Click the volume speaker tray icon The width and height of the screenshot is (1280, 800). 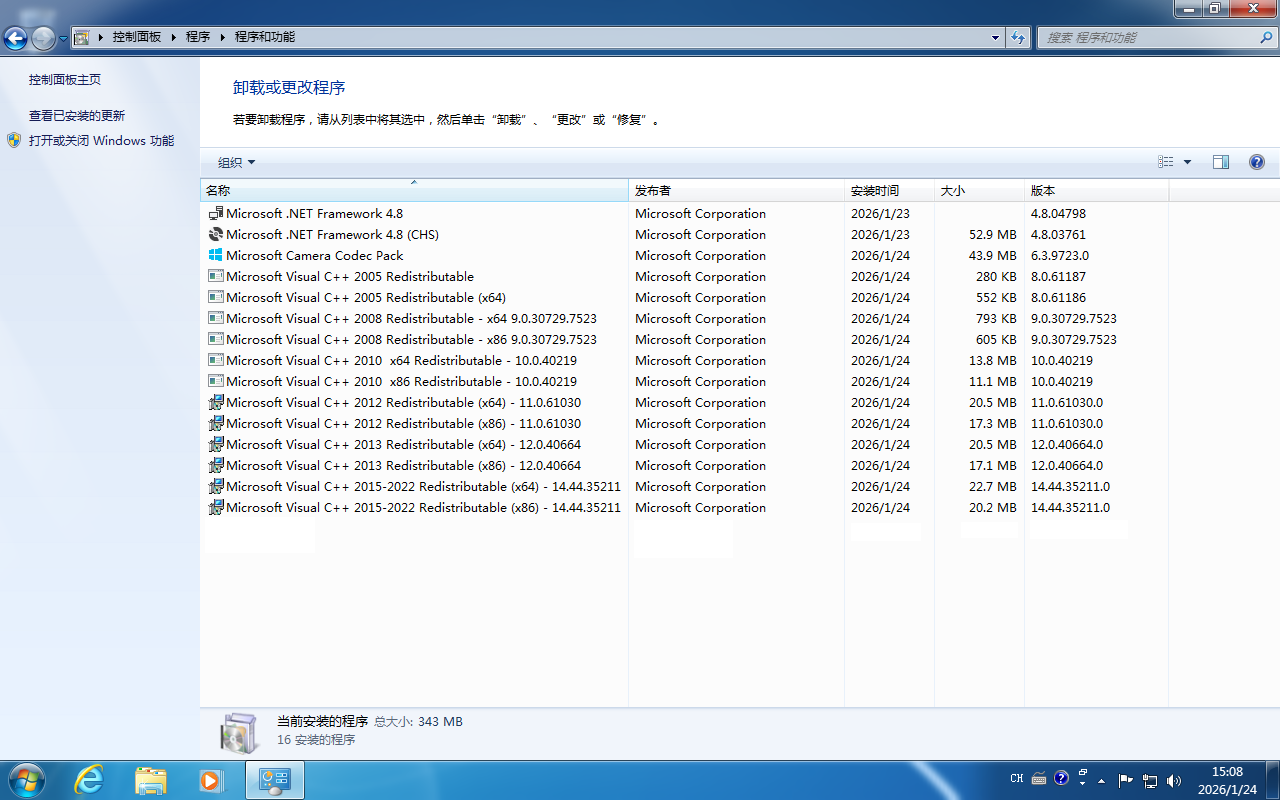point(1173,780)
